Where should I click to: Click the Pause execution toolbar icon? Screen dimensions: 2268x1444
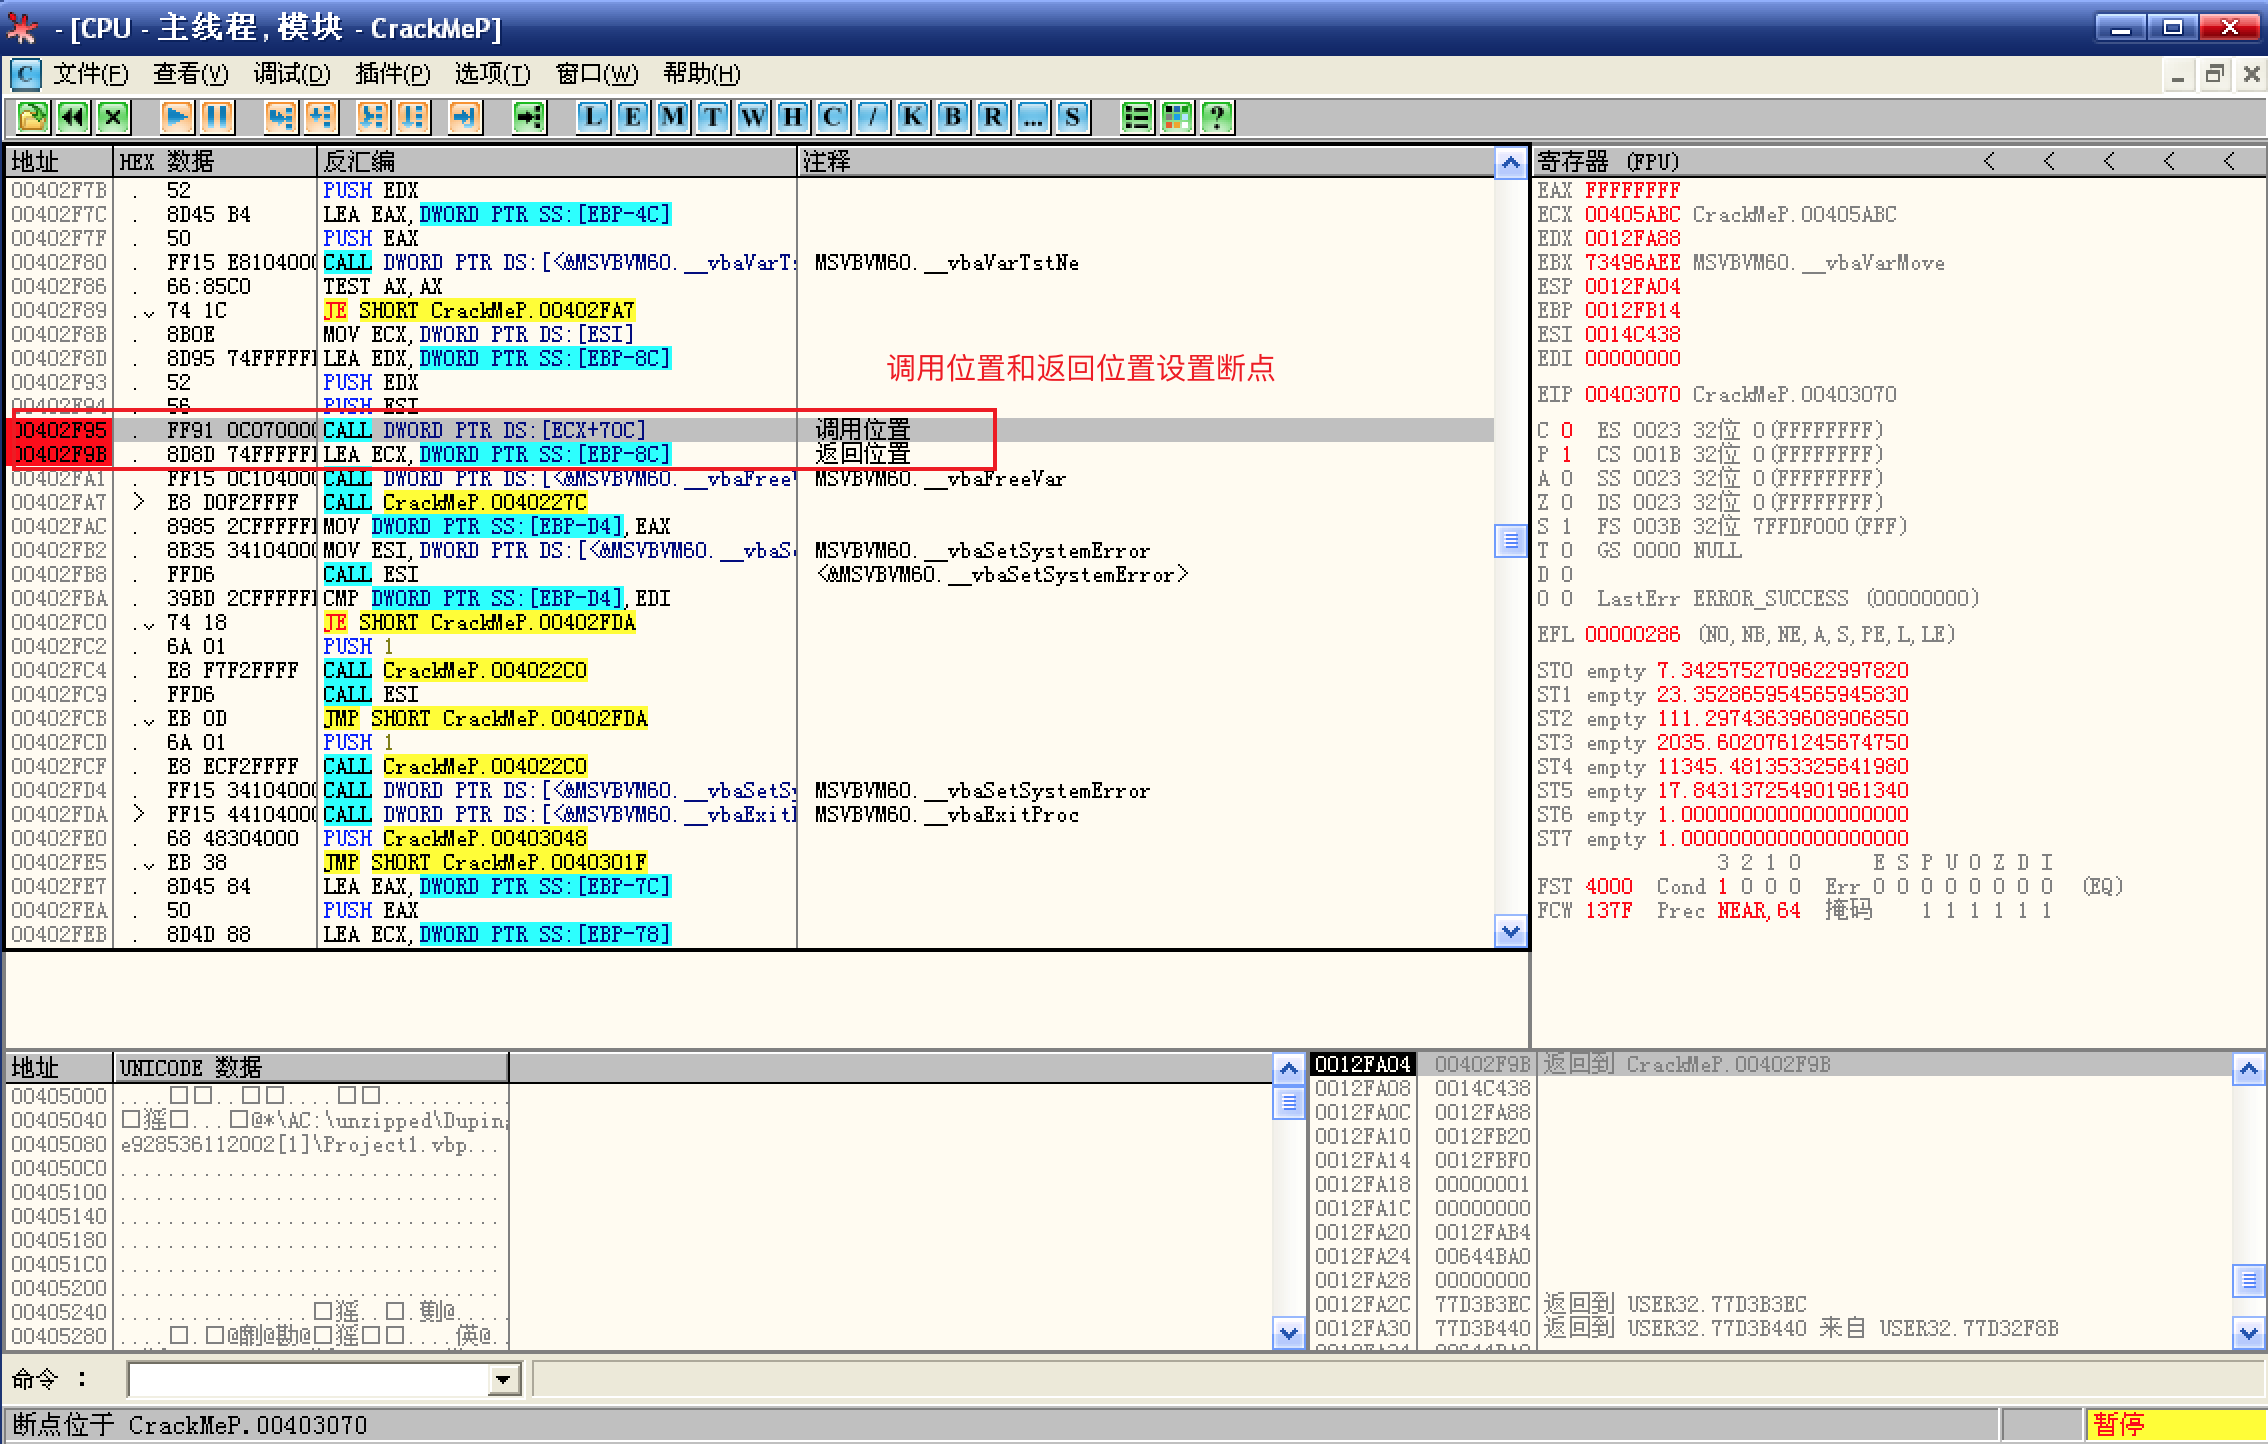tap(217, 118)
